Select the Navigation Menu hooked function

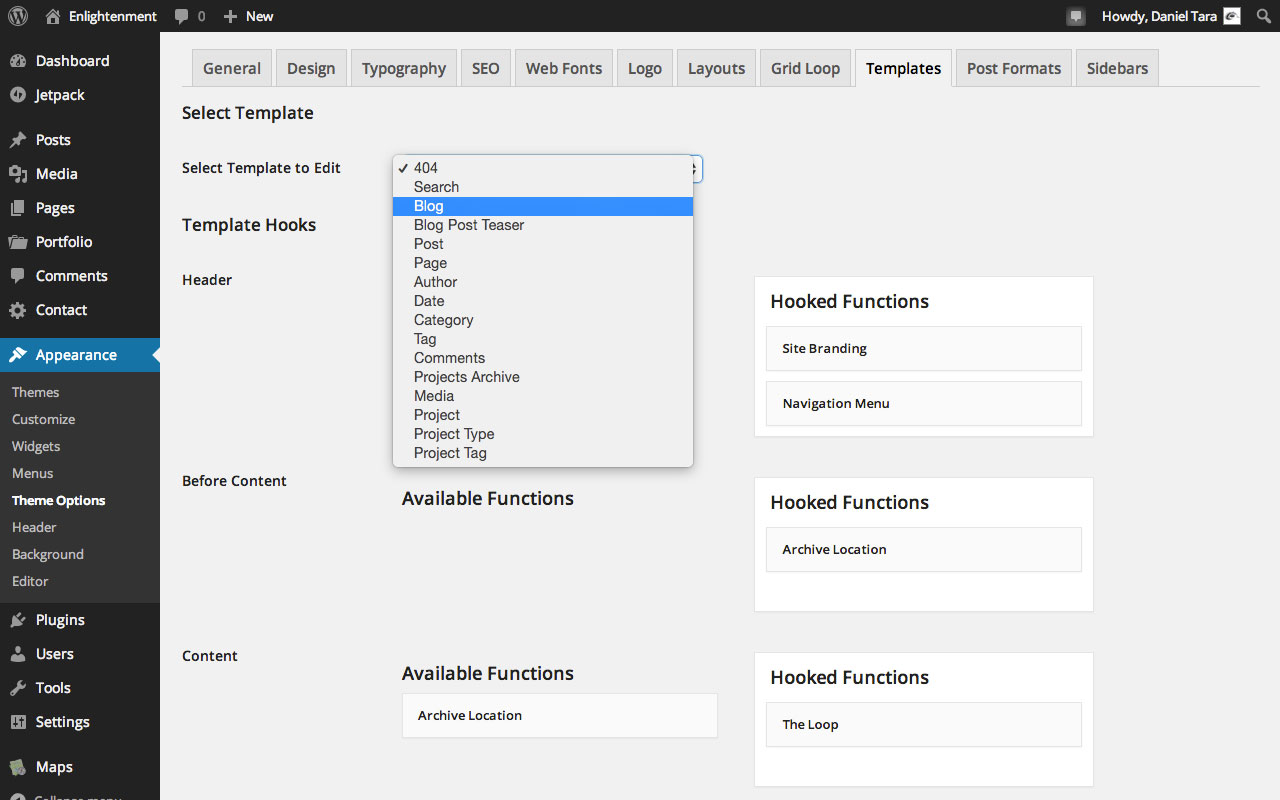click(924, 404)
